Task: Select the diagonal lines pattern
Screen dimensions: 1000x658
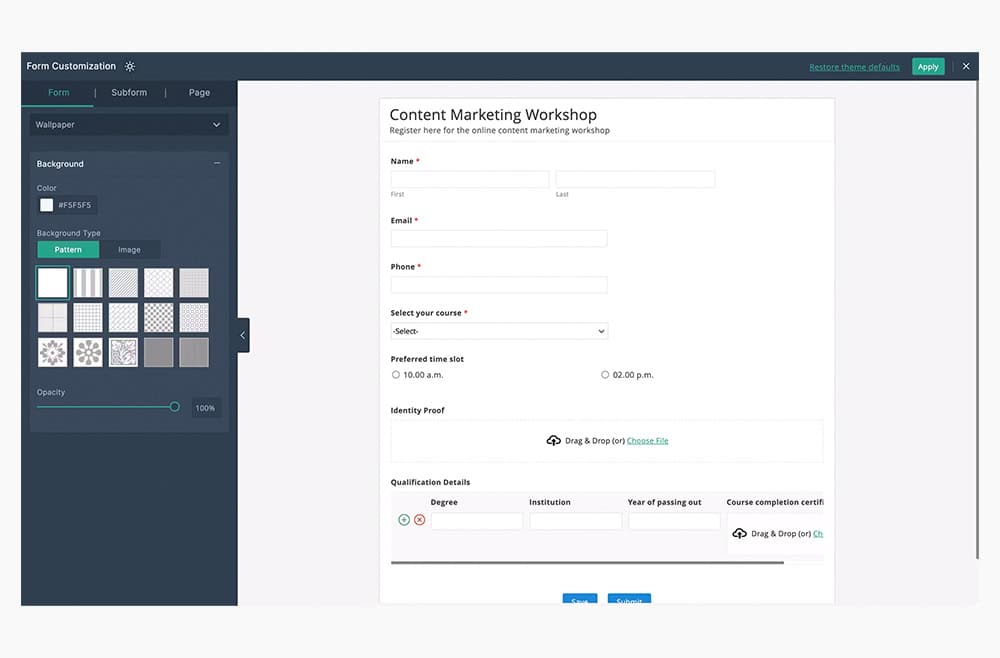Action: 123,282
